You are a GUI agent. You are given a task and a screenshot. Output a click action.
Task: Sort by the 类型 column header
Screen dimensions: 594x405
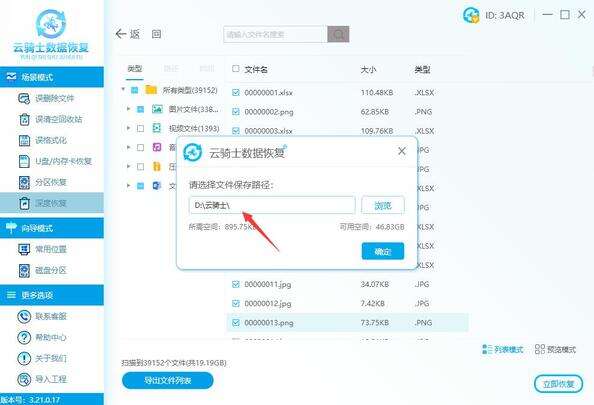point(422,69)
